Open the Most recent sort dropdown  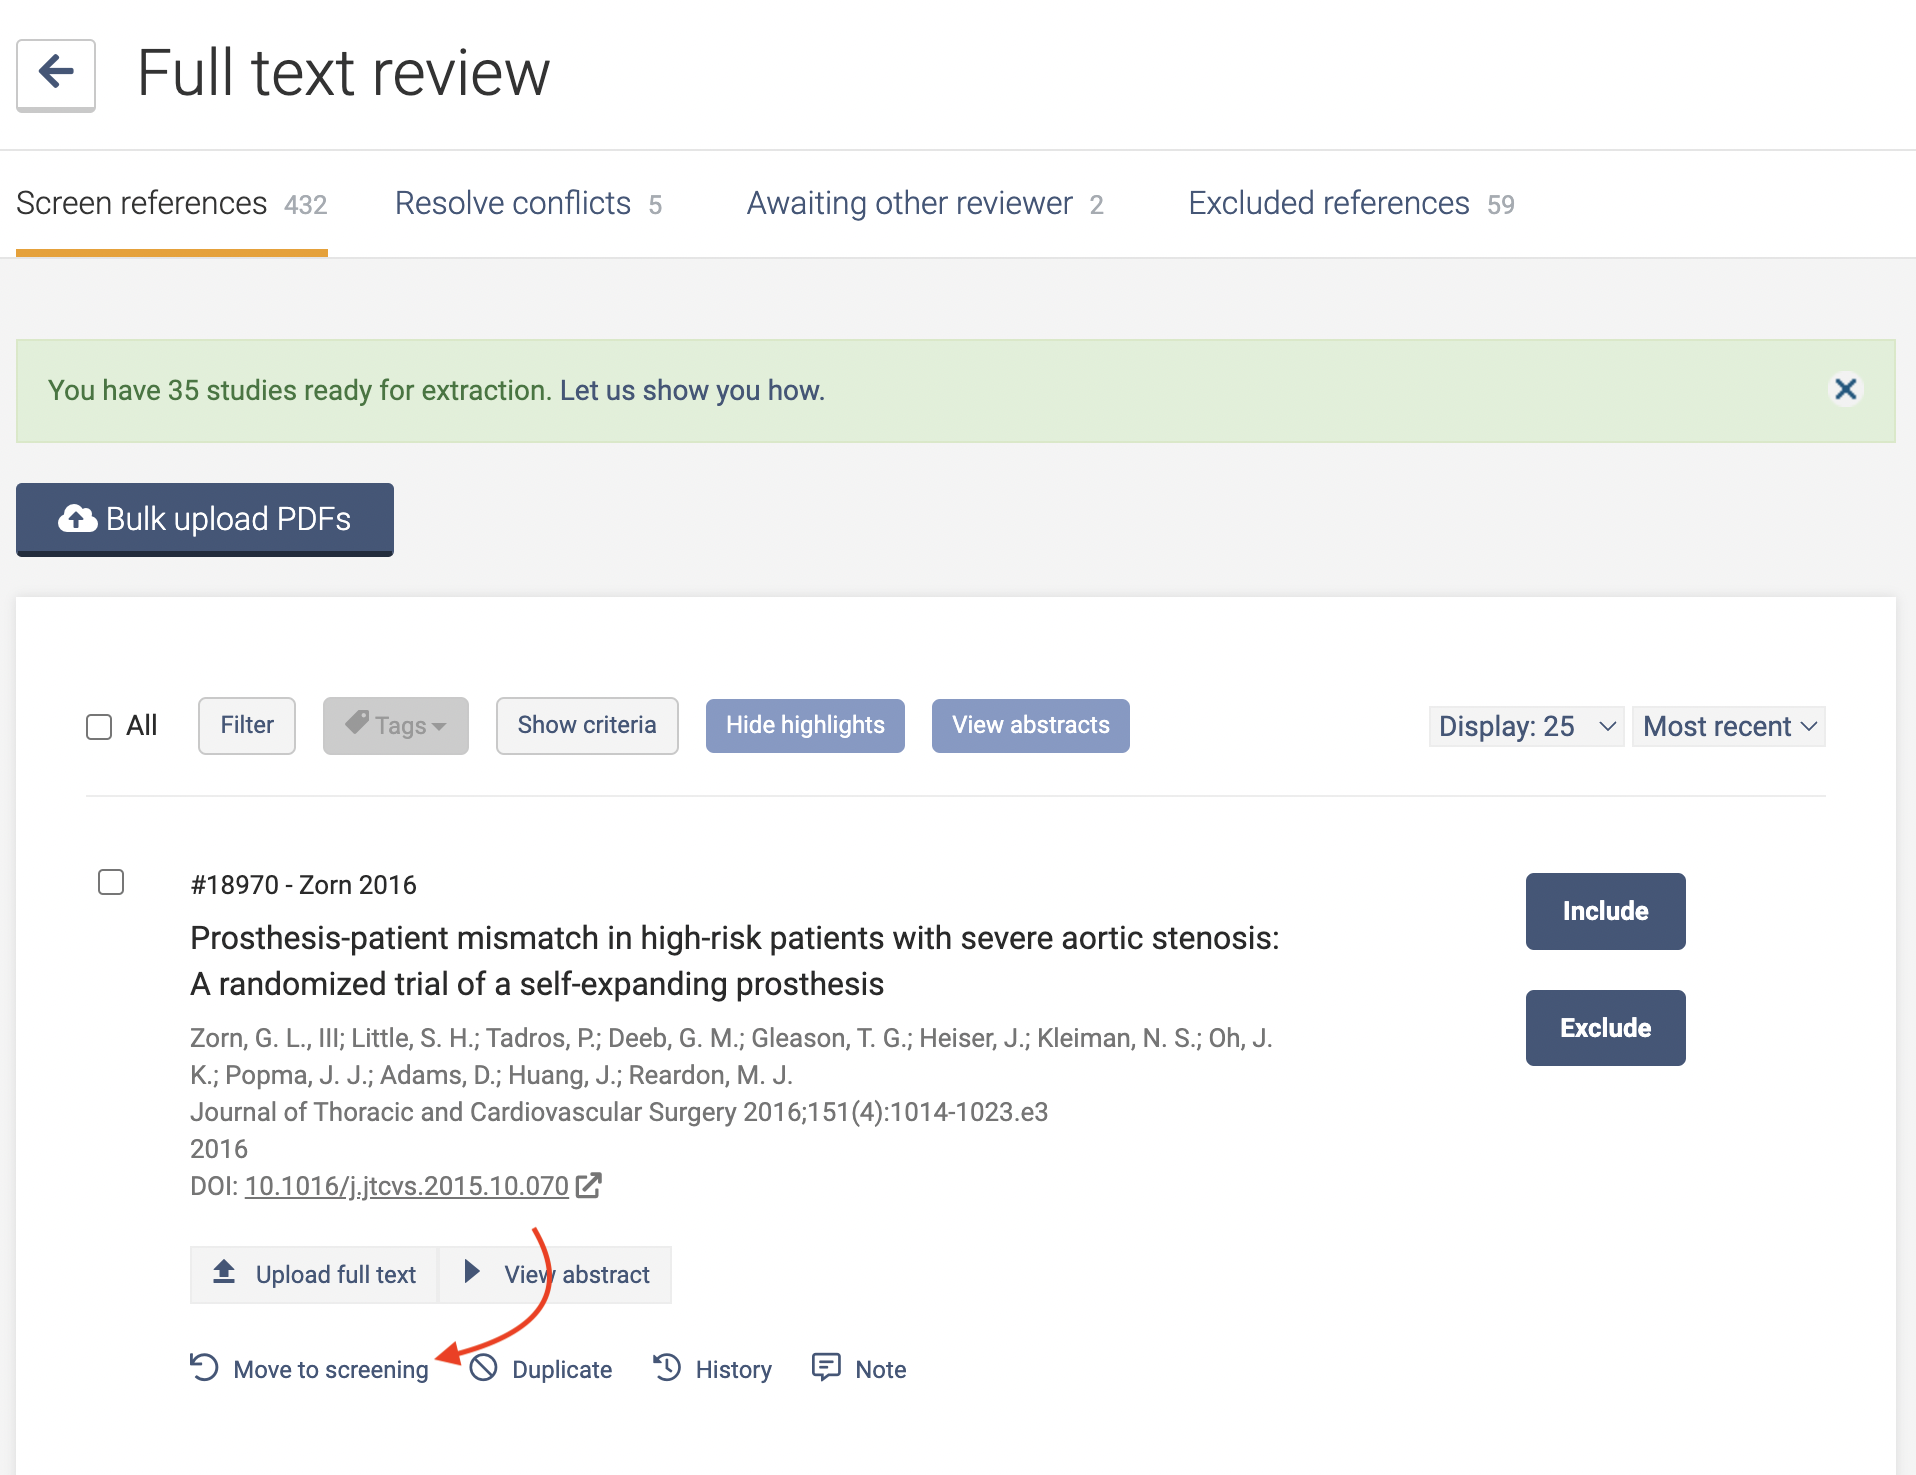(x=1729, y=726)
